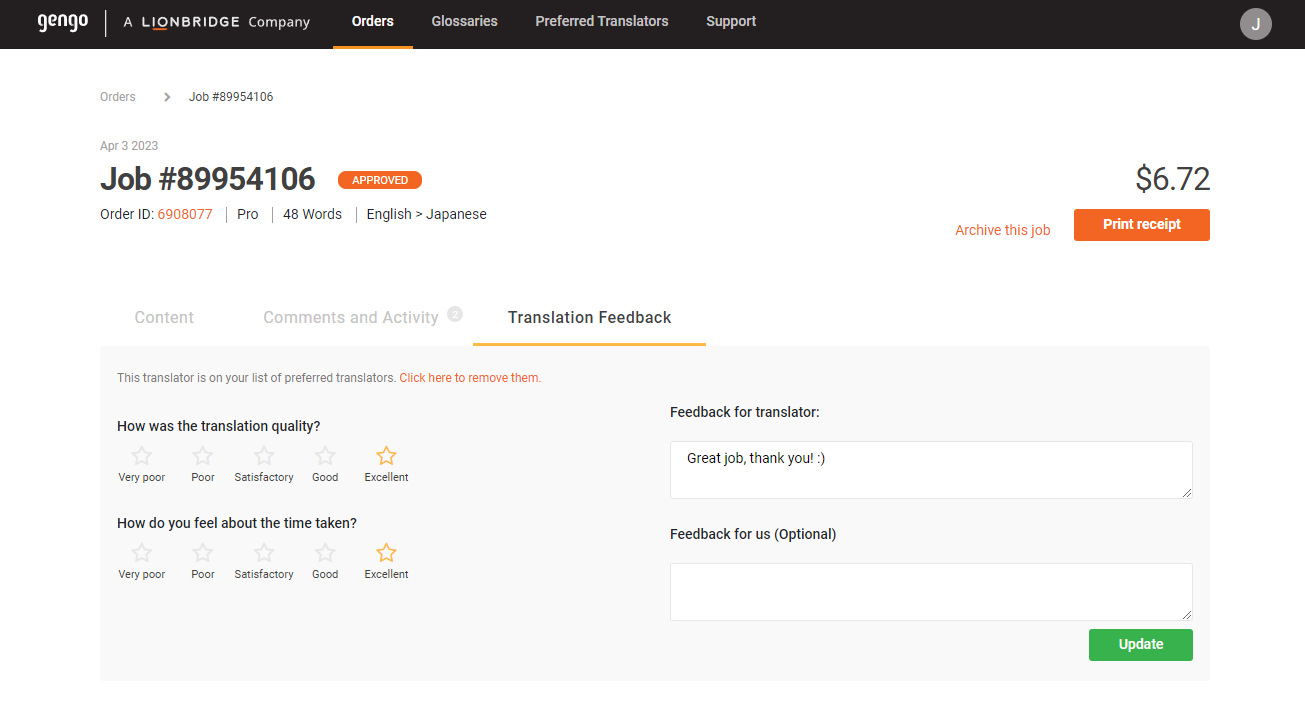Click the APPROVED status badge

pos(380,180)
